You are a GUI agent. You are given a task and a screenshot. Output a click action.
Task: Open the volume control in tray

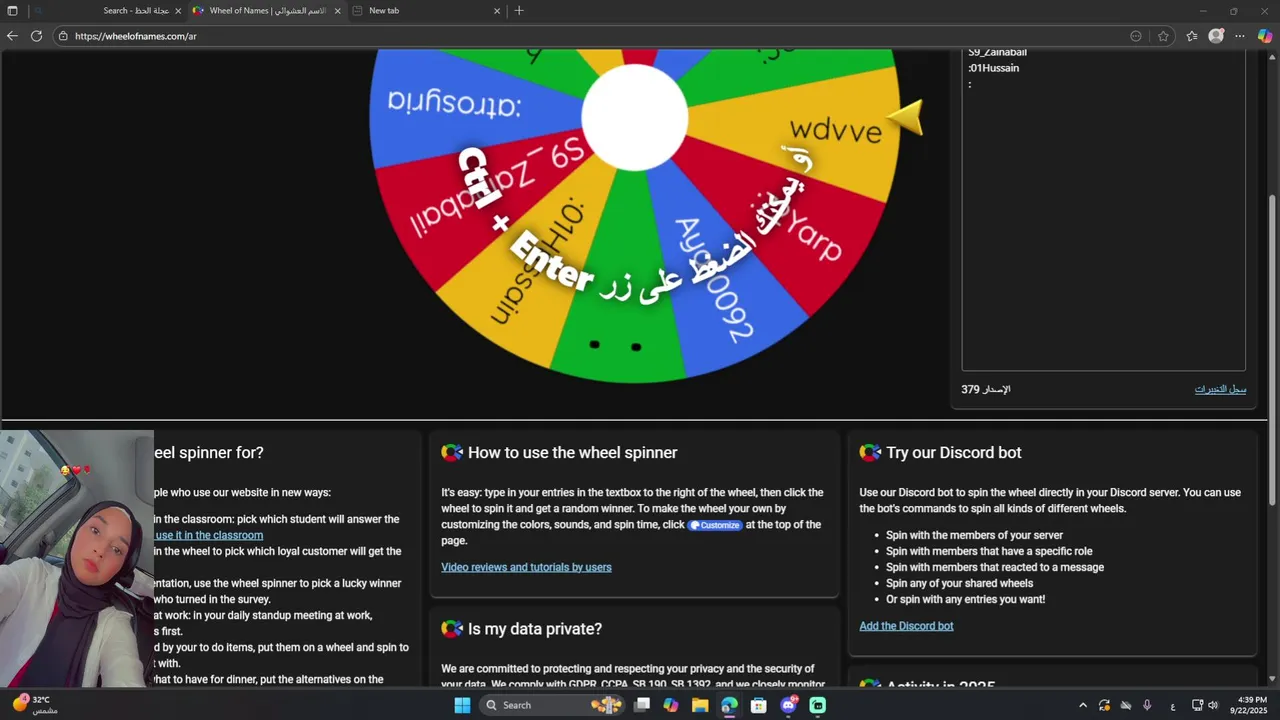click(1213, 705)
